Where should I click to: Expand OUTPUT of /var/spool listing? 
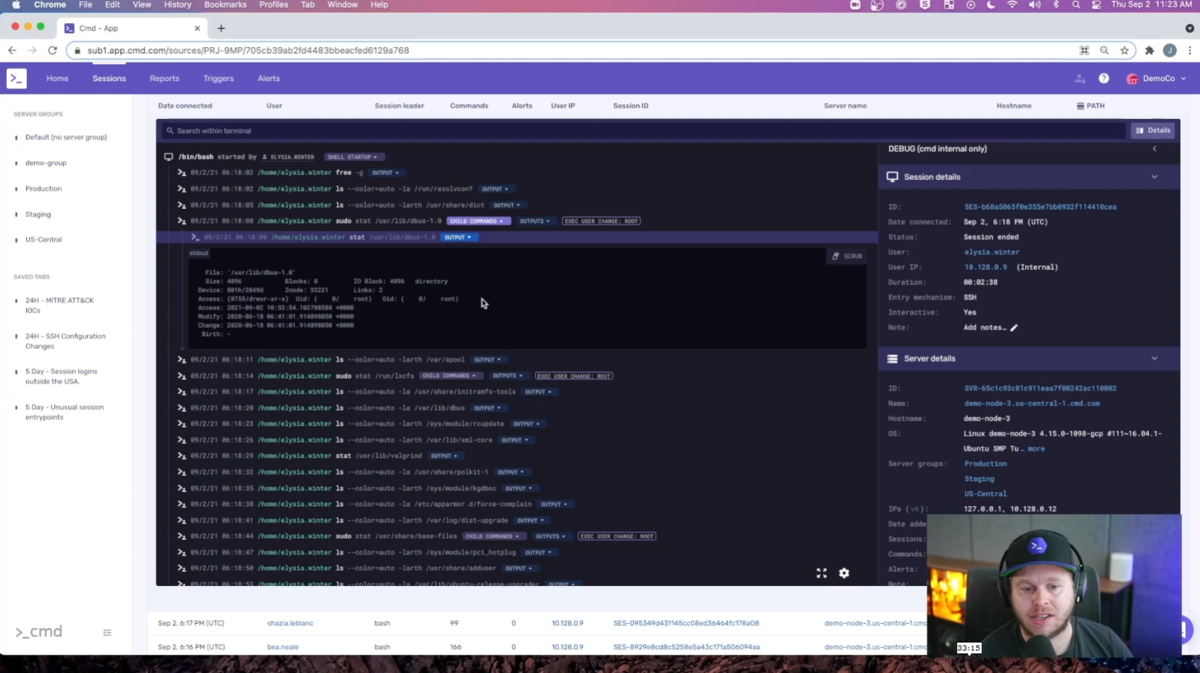click(488, 360)
